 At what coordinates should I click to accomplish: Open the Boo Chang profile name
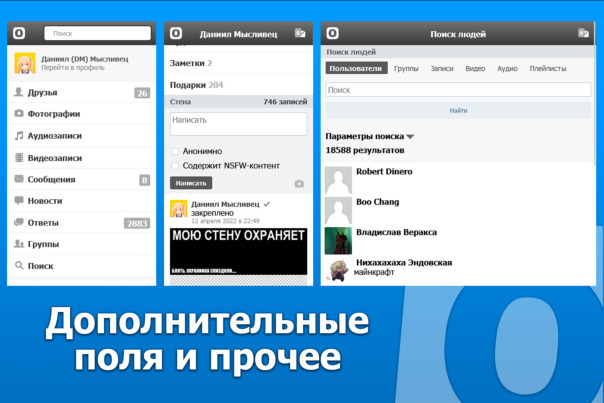pos(378,202)
